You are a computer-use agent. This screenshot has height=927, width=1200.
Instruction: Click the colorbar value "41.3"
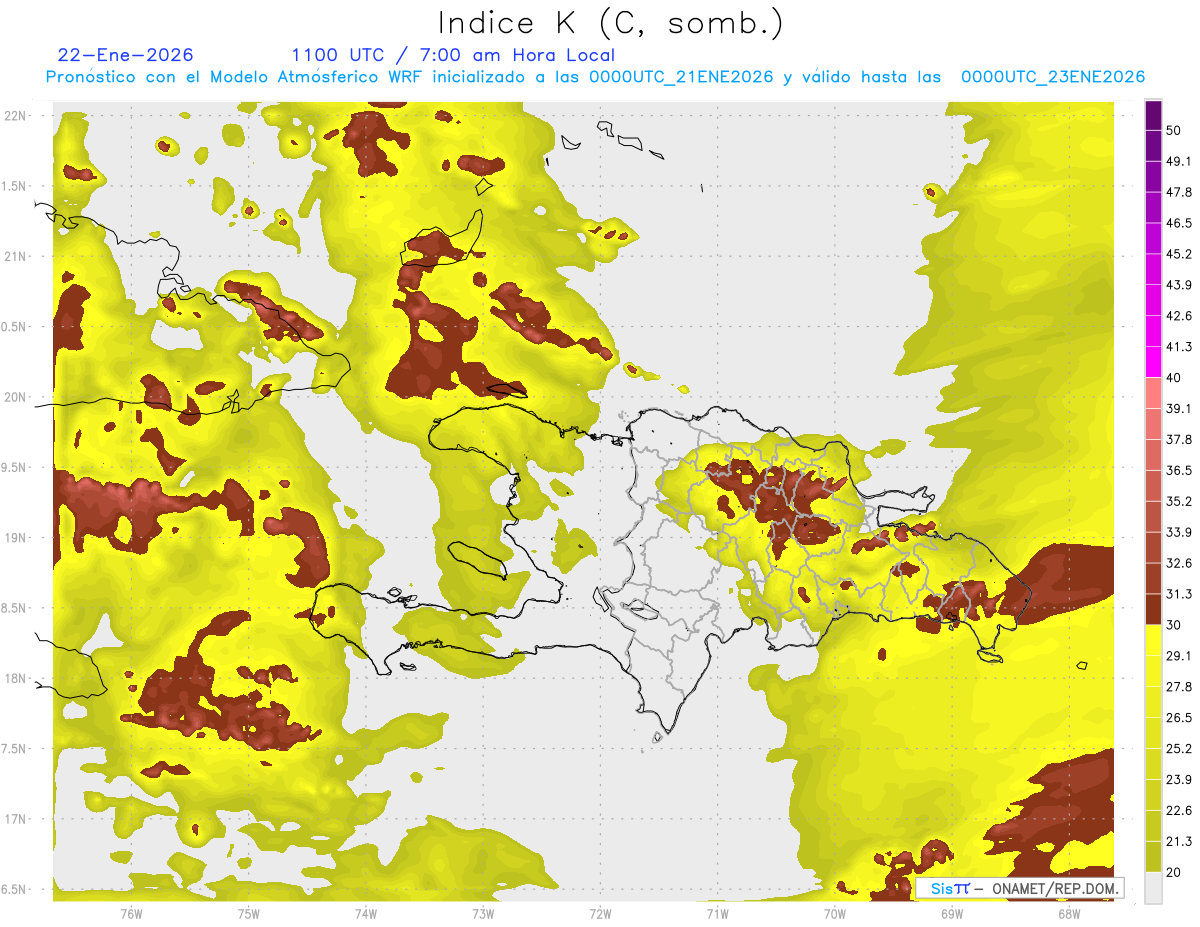click(x=1179, y=347)
